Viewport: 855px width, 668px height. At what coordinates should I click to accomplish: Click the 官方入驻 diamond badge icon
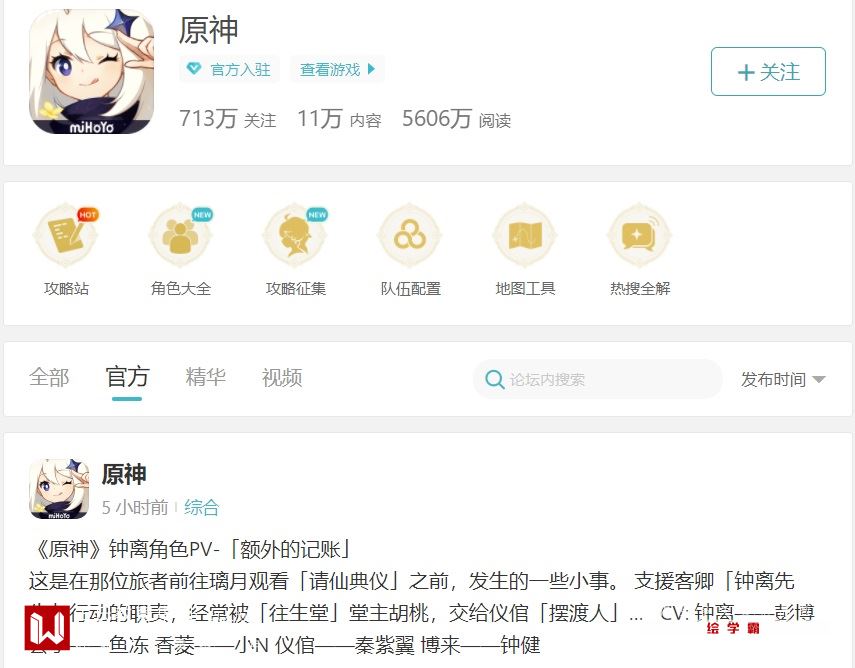point(194,69)
